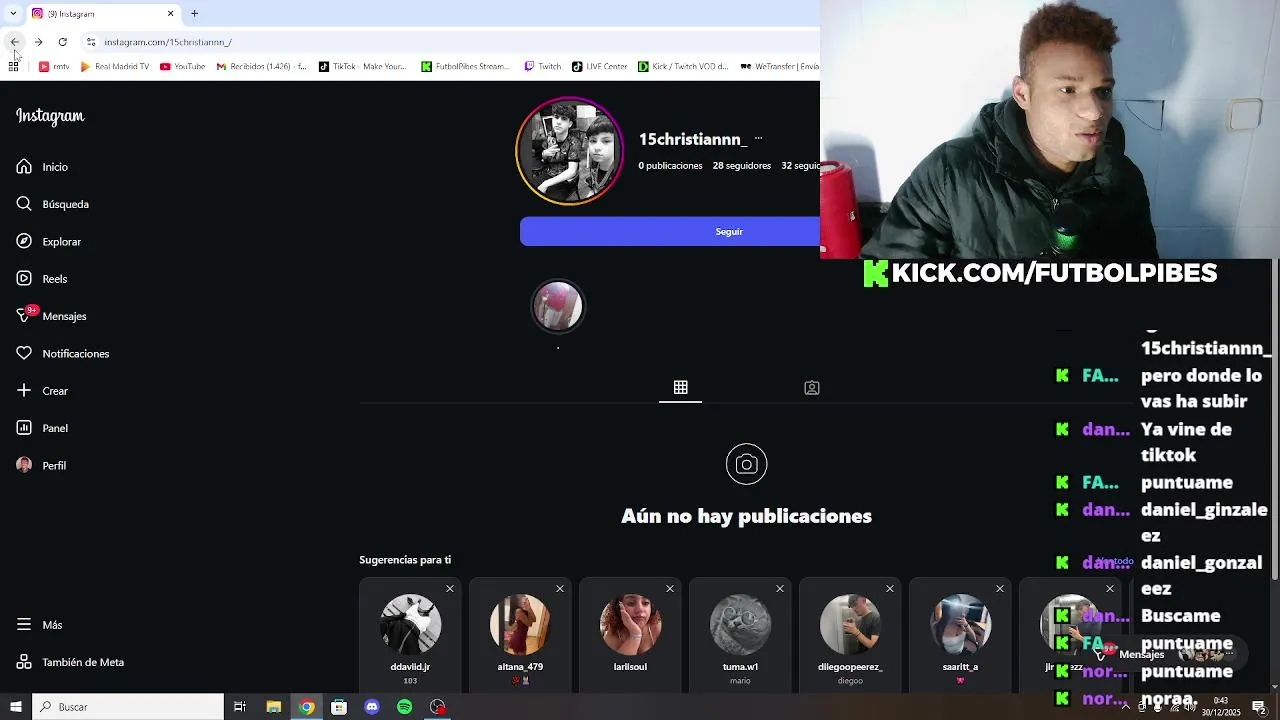Screen dimensions: 1280x720
Task: Open File Explorer from the taskbar
Action: point(273,707)
